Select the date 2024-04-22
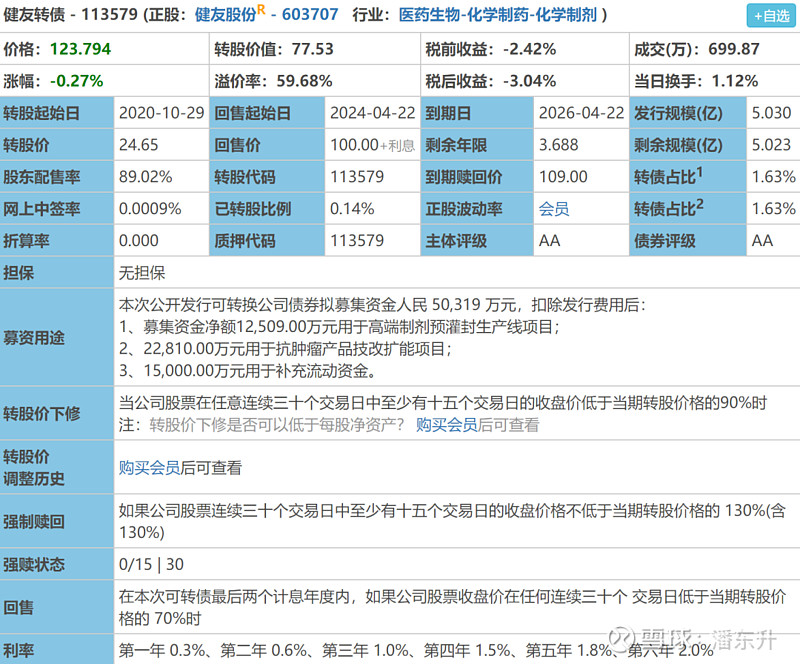This screenshot has height=664, width=800. [372, 113]
